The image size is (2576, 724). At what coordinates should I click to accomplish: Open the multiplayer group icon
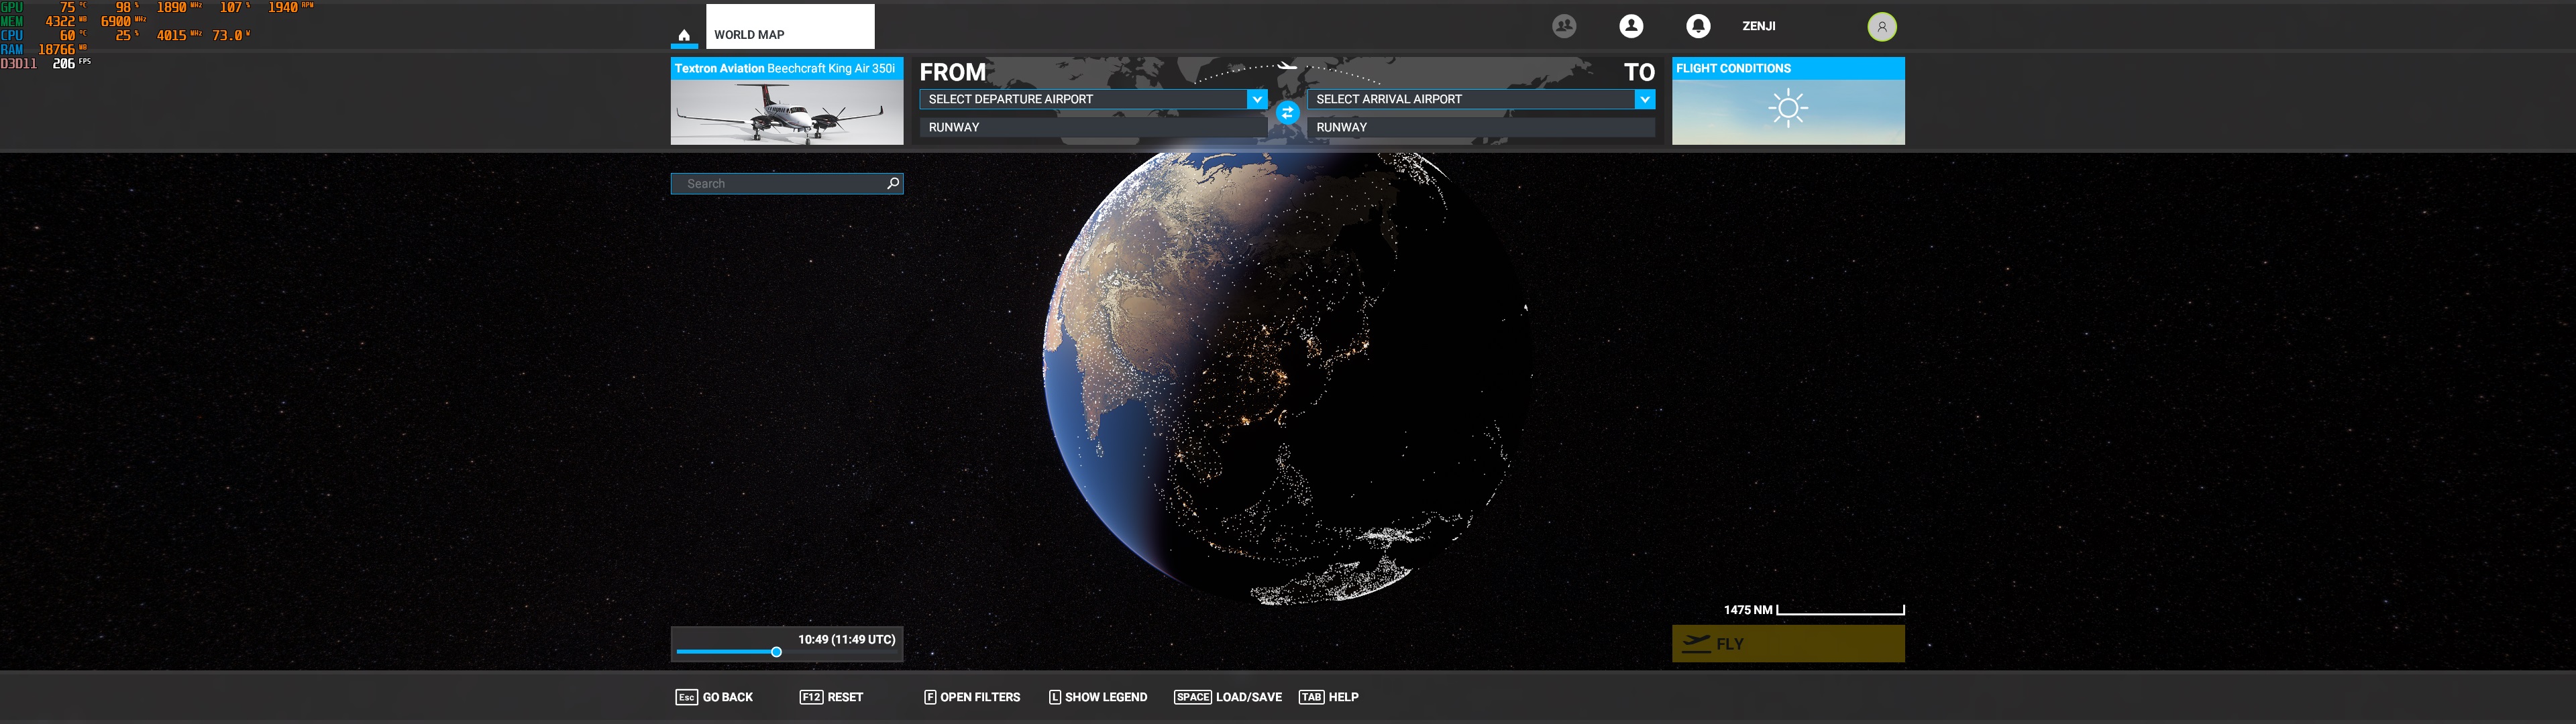pos(1564,26)
